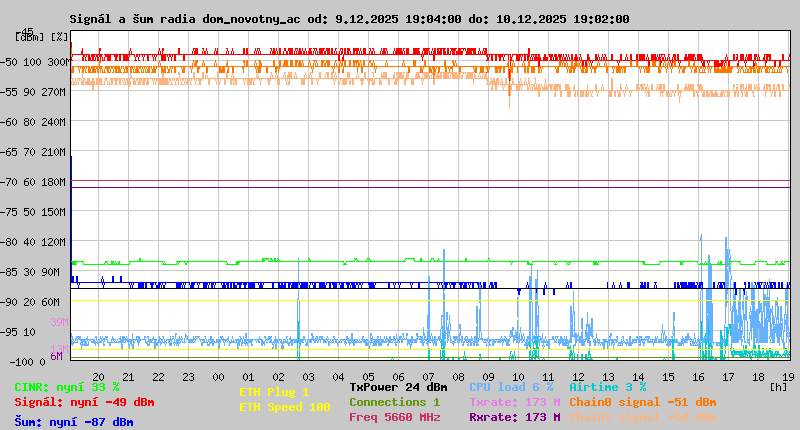Click the '-85 30 90M' y-axis label
Image resolution: width=800 pixels, height=430 pixels.
31,272
